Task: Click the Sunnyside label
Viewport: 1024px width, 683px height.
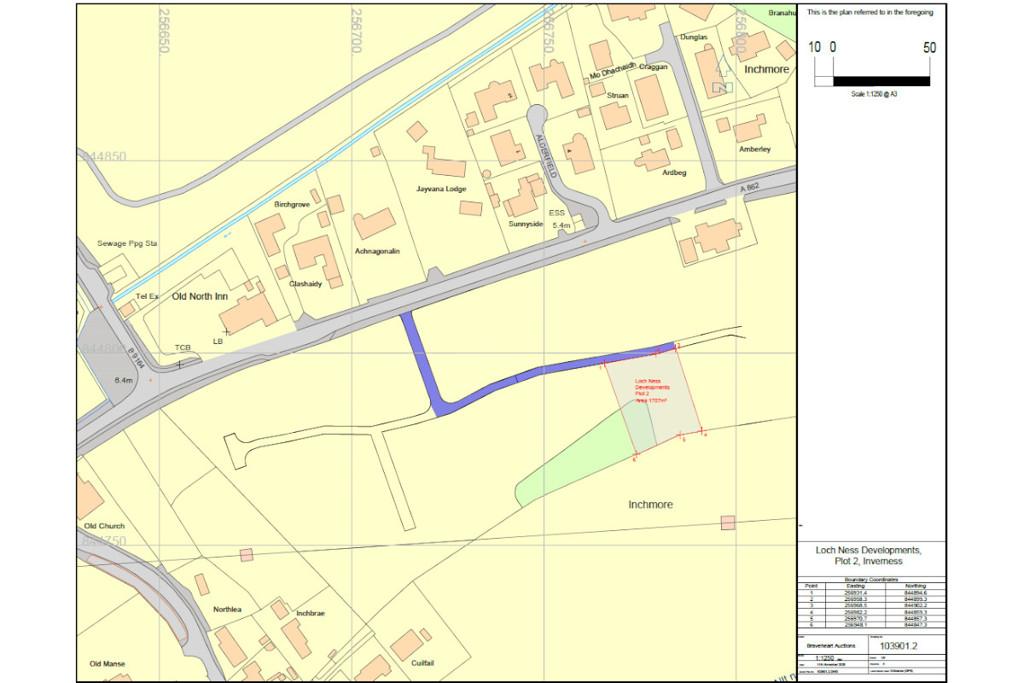Action: pos(526,224)
